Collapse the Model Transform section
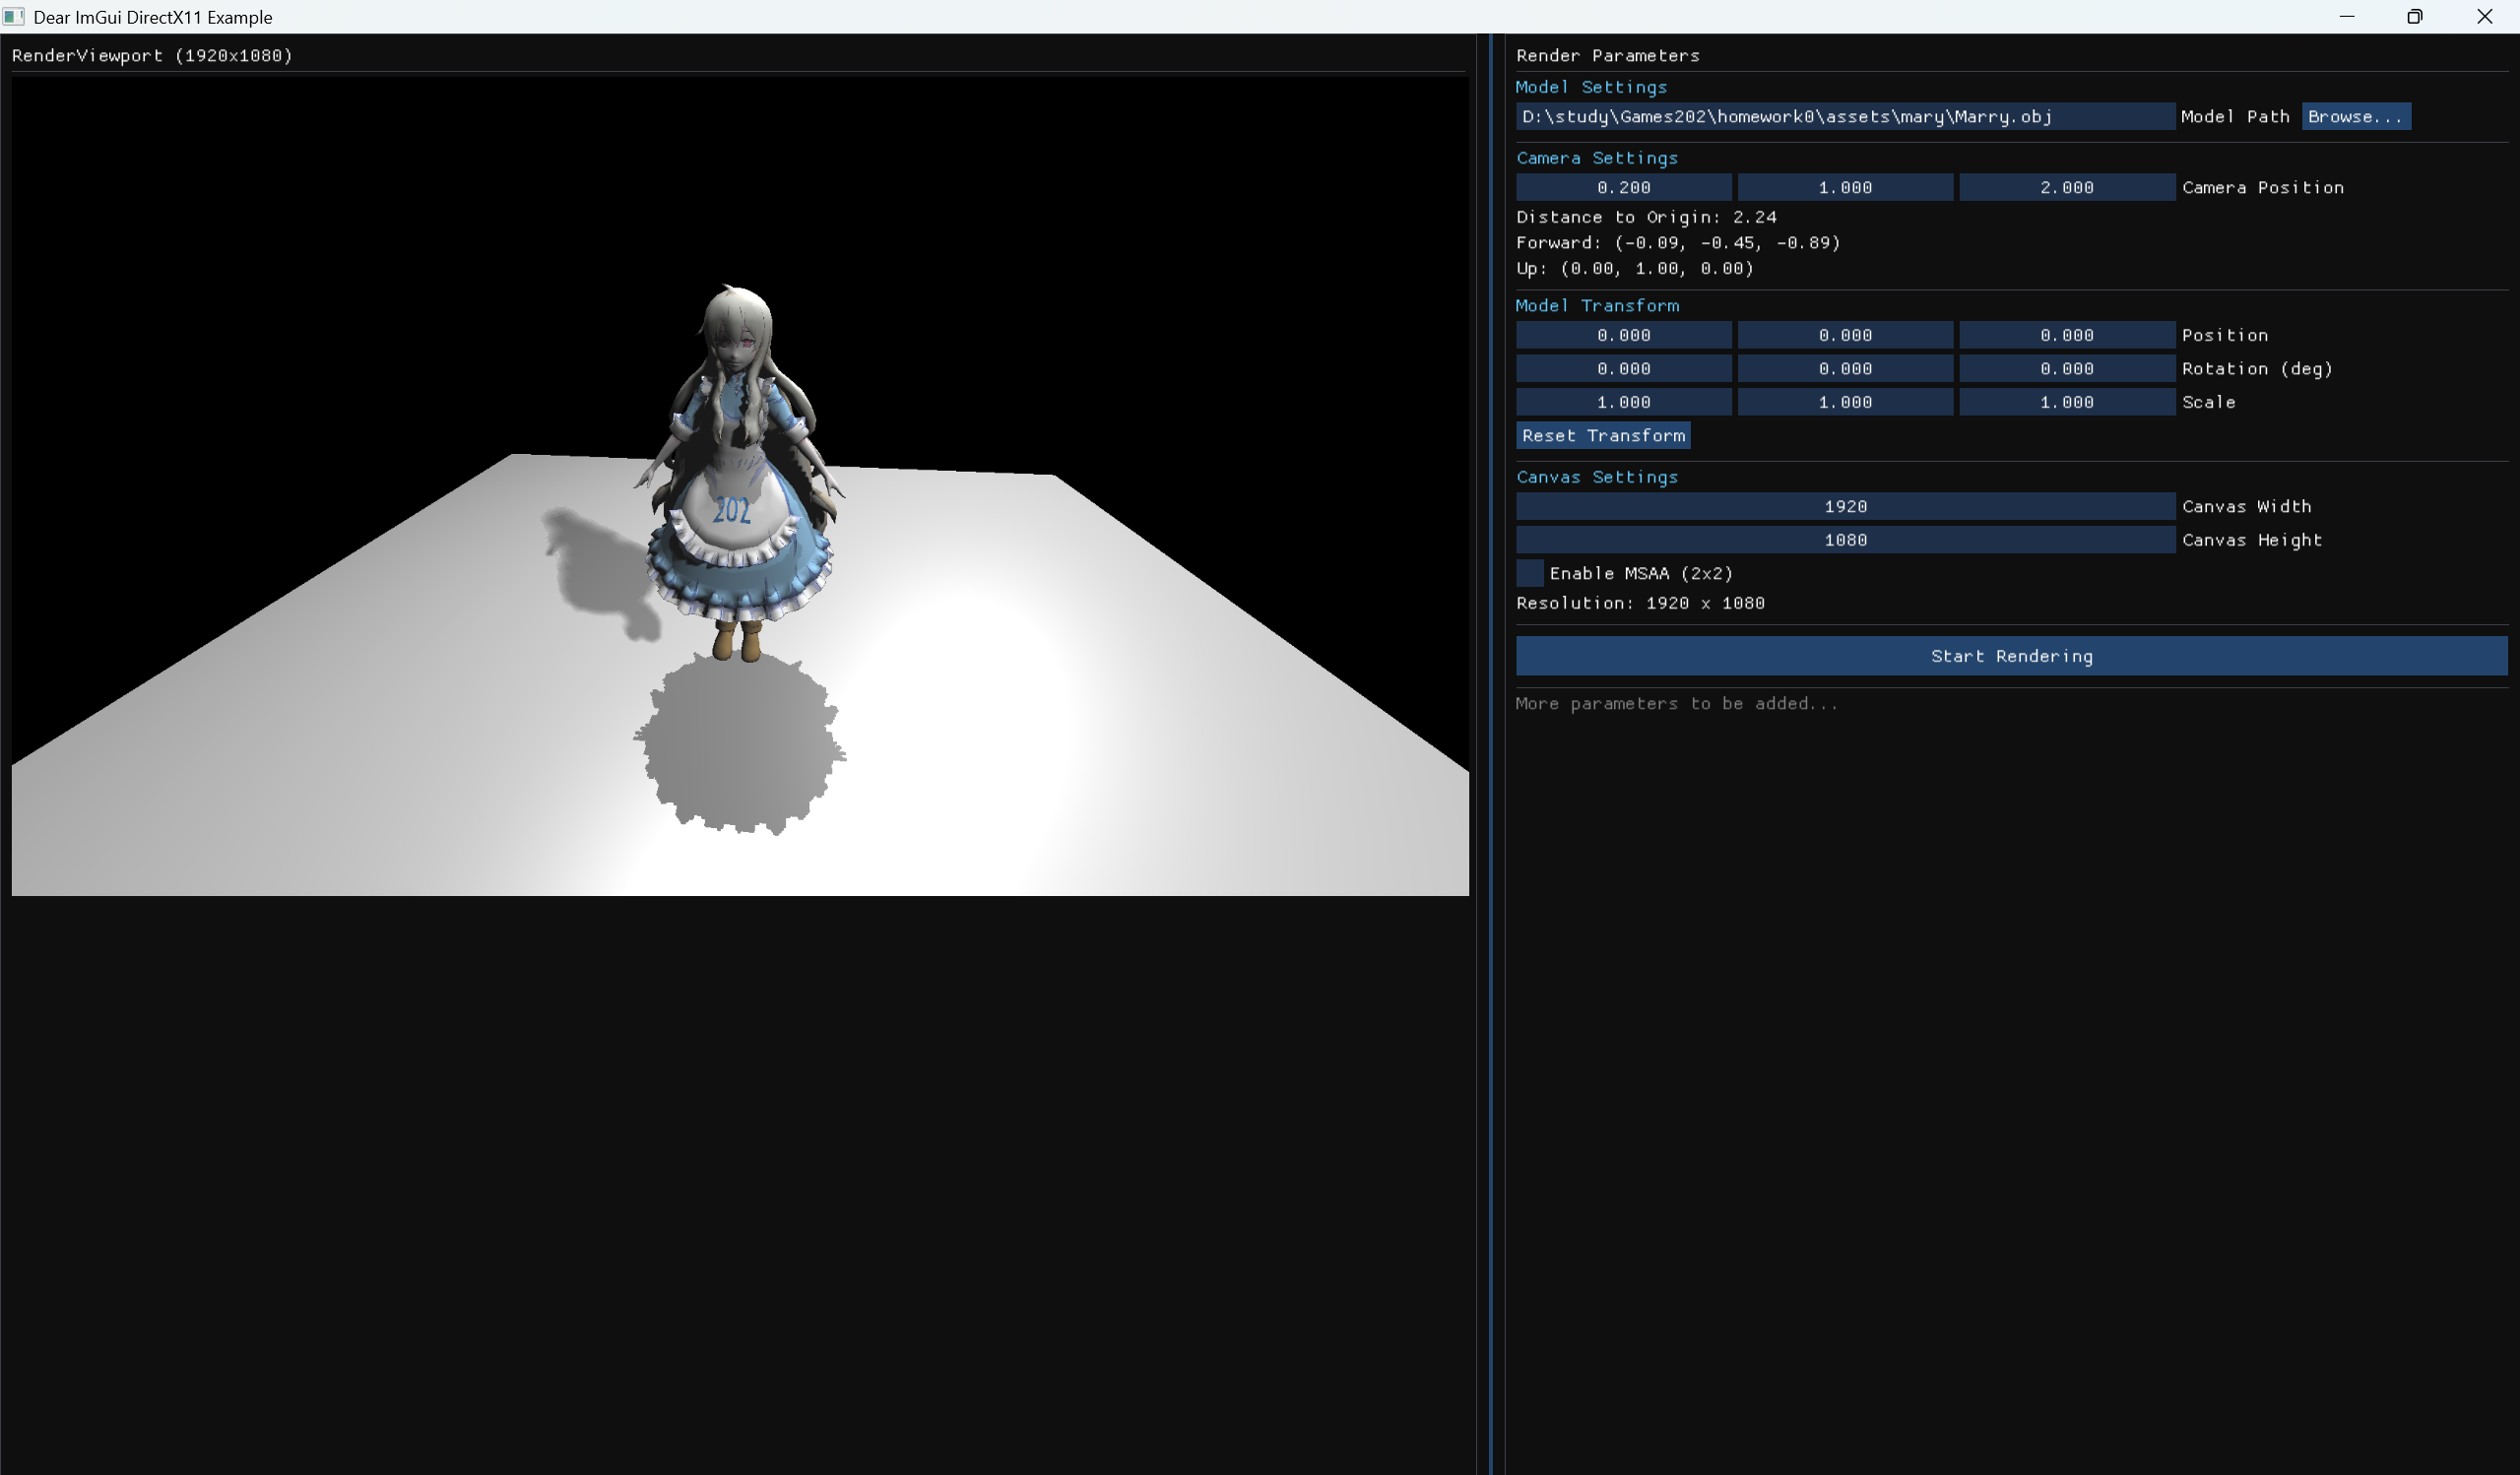The image size is (2520, 1475). tap(1597, 305)
